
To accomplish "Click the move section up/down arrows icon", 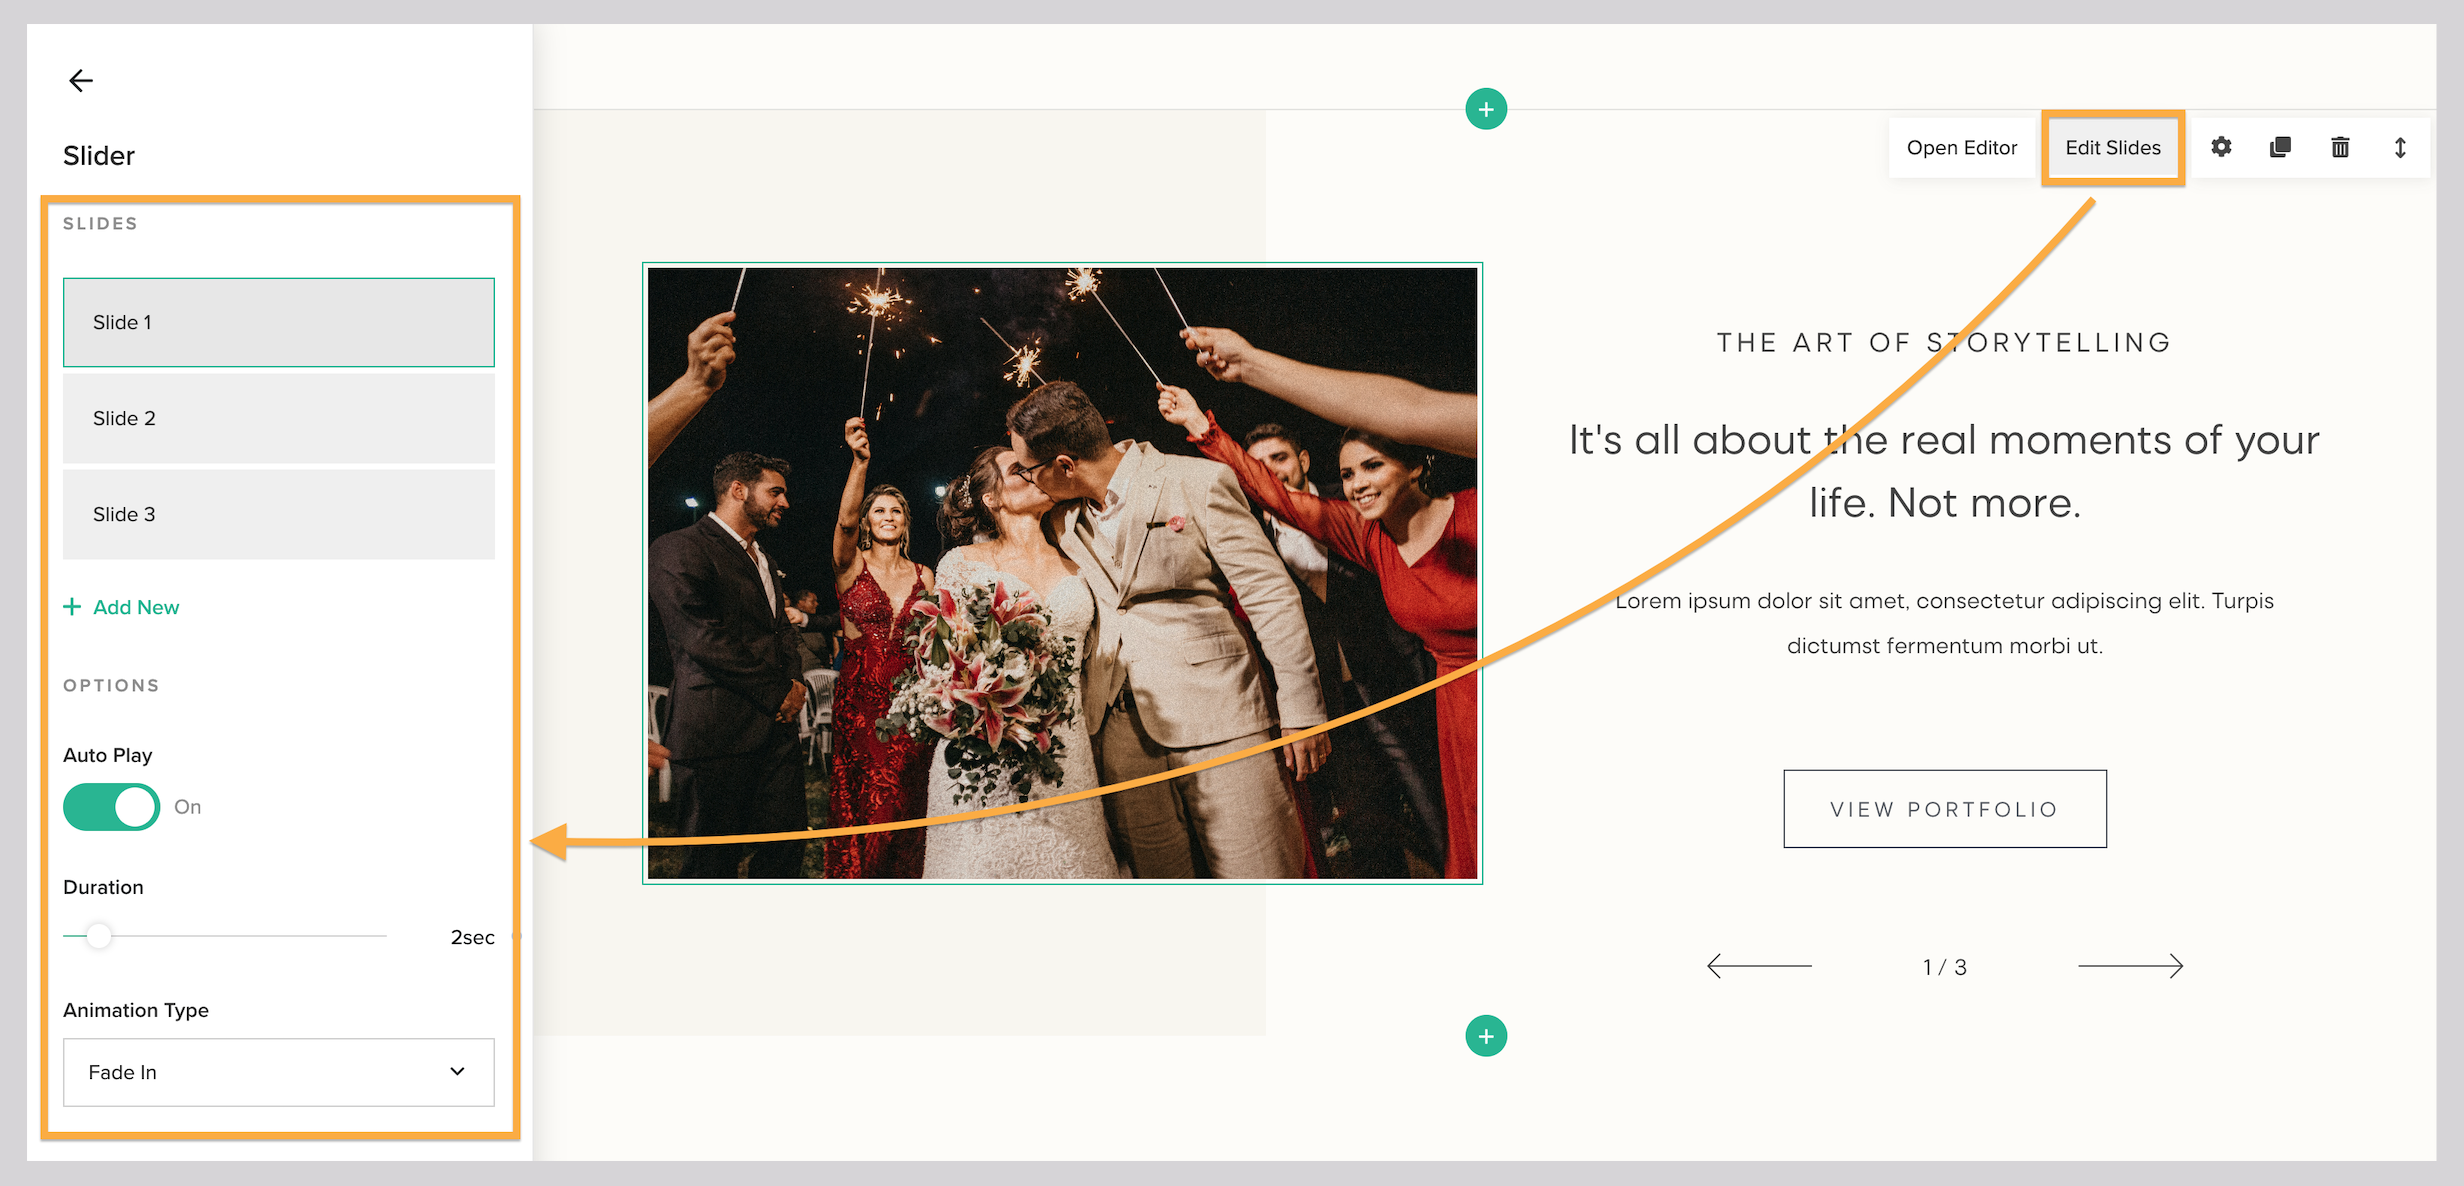I will [2401, 147].
